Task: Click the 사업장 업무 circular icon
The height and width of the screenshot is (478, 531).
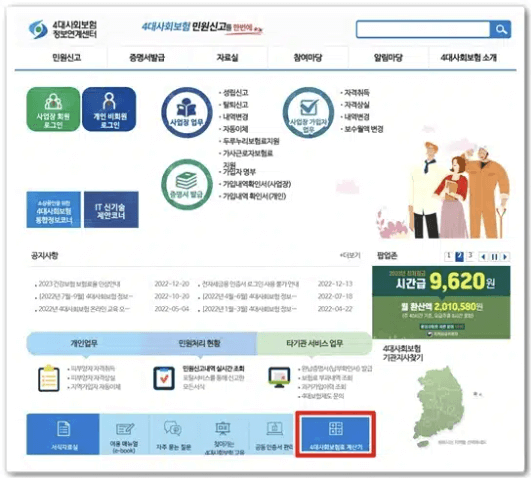Action: (187, 112)
